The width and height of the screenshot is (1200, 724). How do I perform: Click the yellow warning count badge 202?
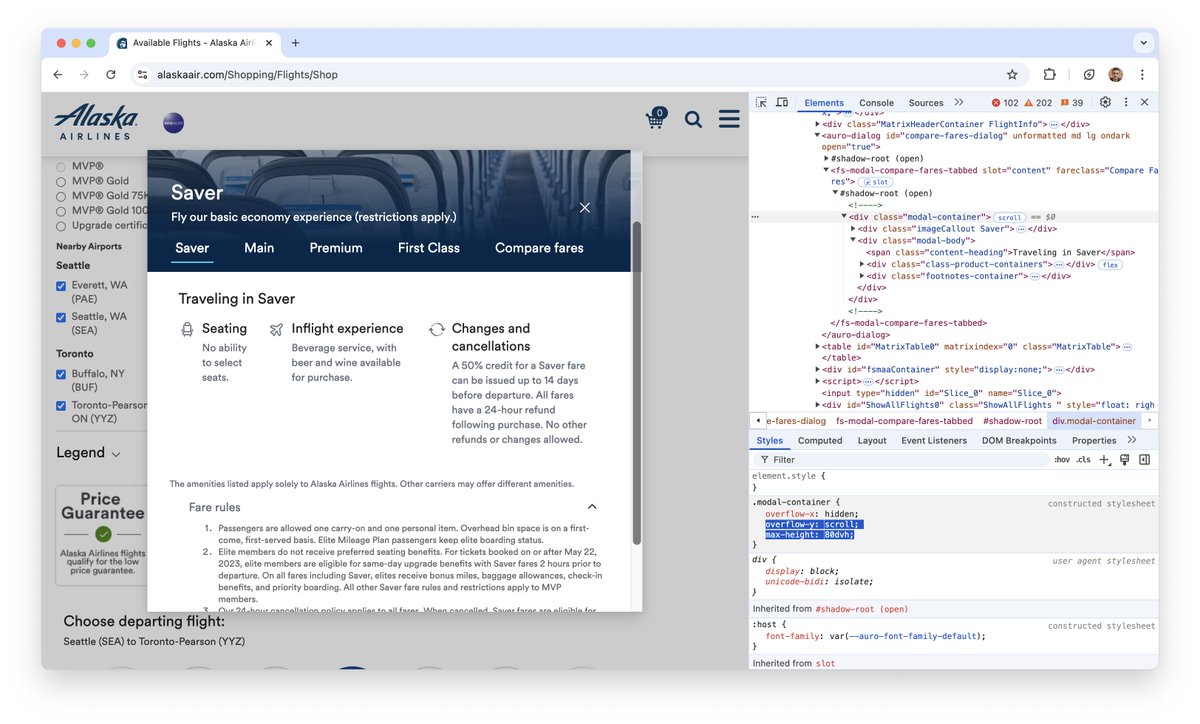[1038, 103]
